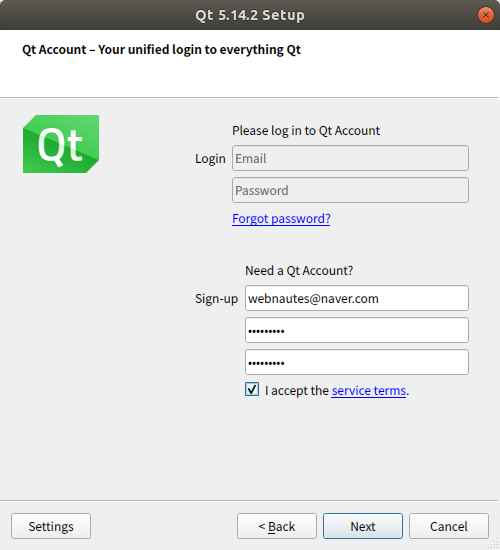Go to the previous page with Back
The width and height of the screenshot is (500, 550).
277,526
